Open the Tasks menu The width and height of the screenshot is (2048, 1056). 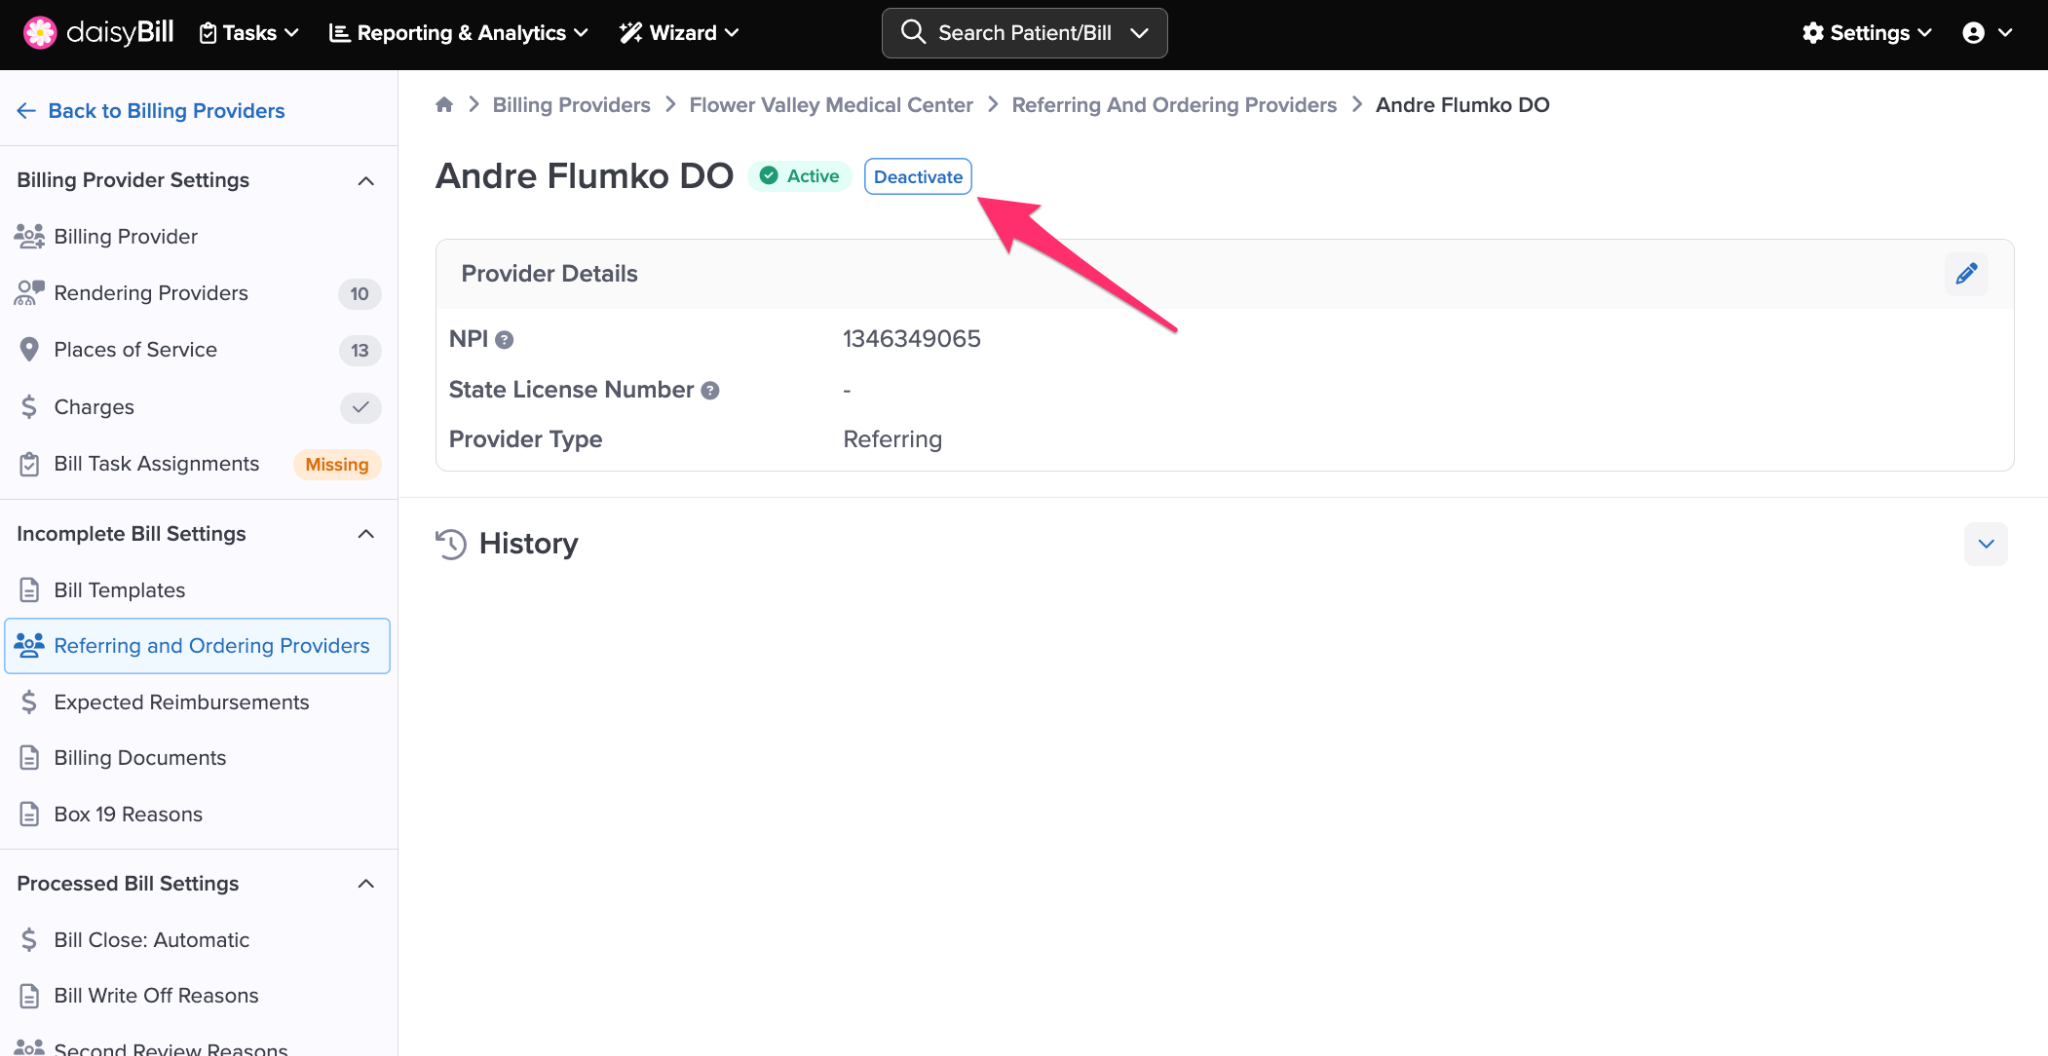[249, 33]
